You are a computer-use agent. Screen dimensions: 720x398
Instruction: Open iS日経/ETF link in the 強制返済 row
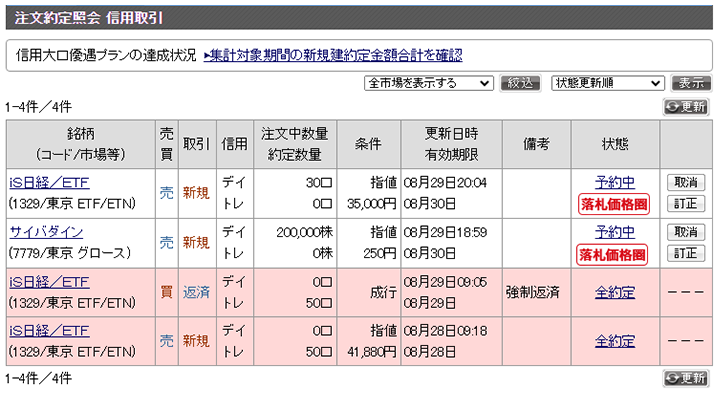pos(49,282)
